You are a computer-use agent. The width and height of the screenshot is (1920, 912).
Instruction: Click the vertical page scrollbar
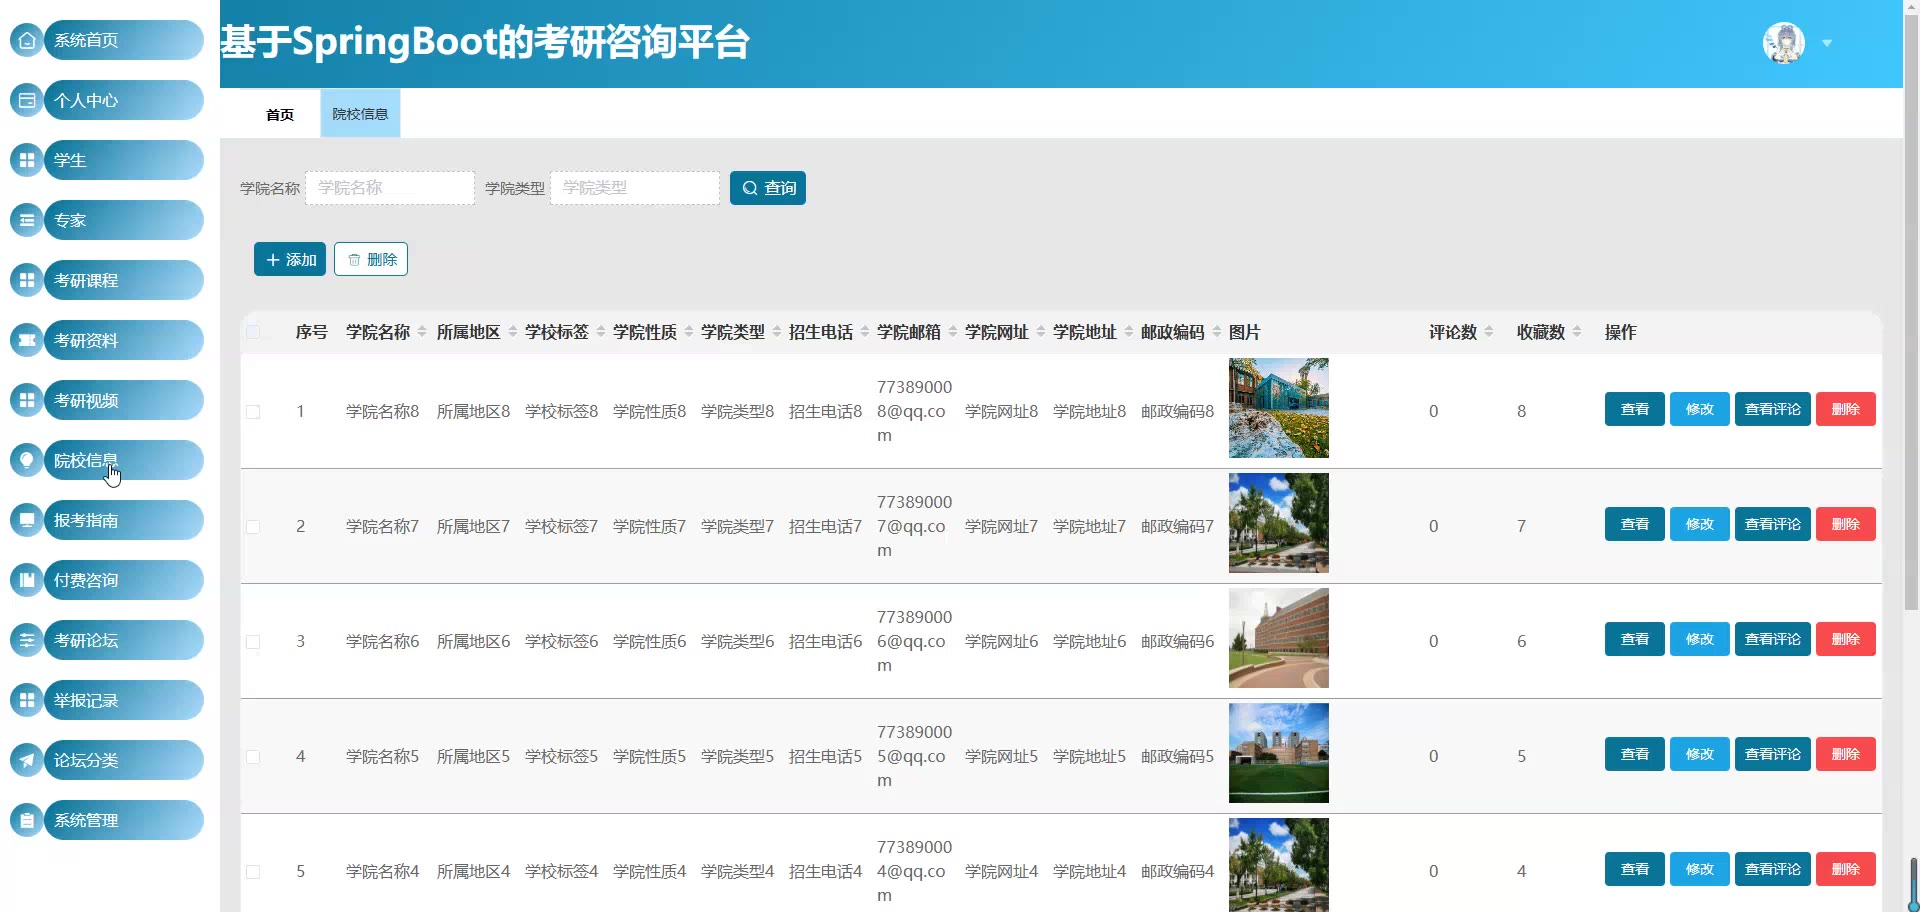coord(1912,450)
